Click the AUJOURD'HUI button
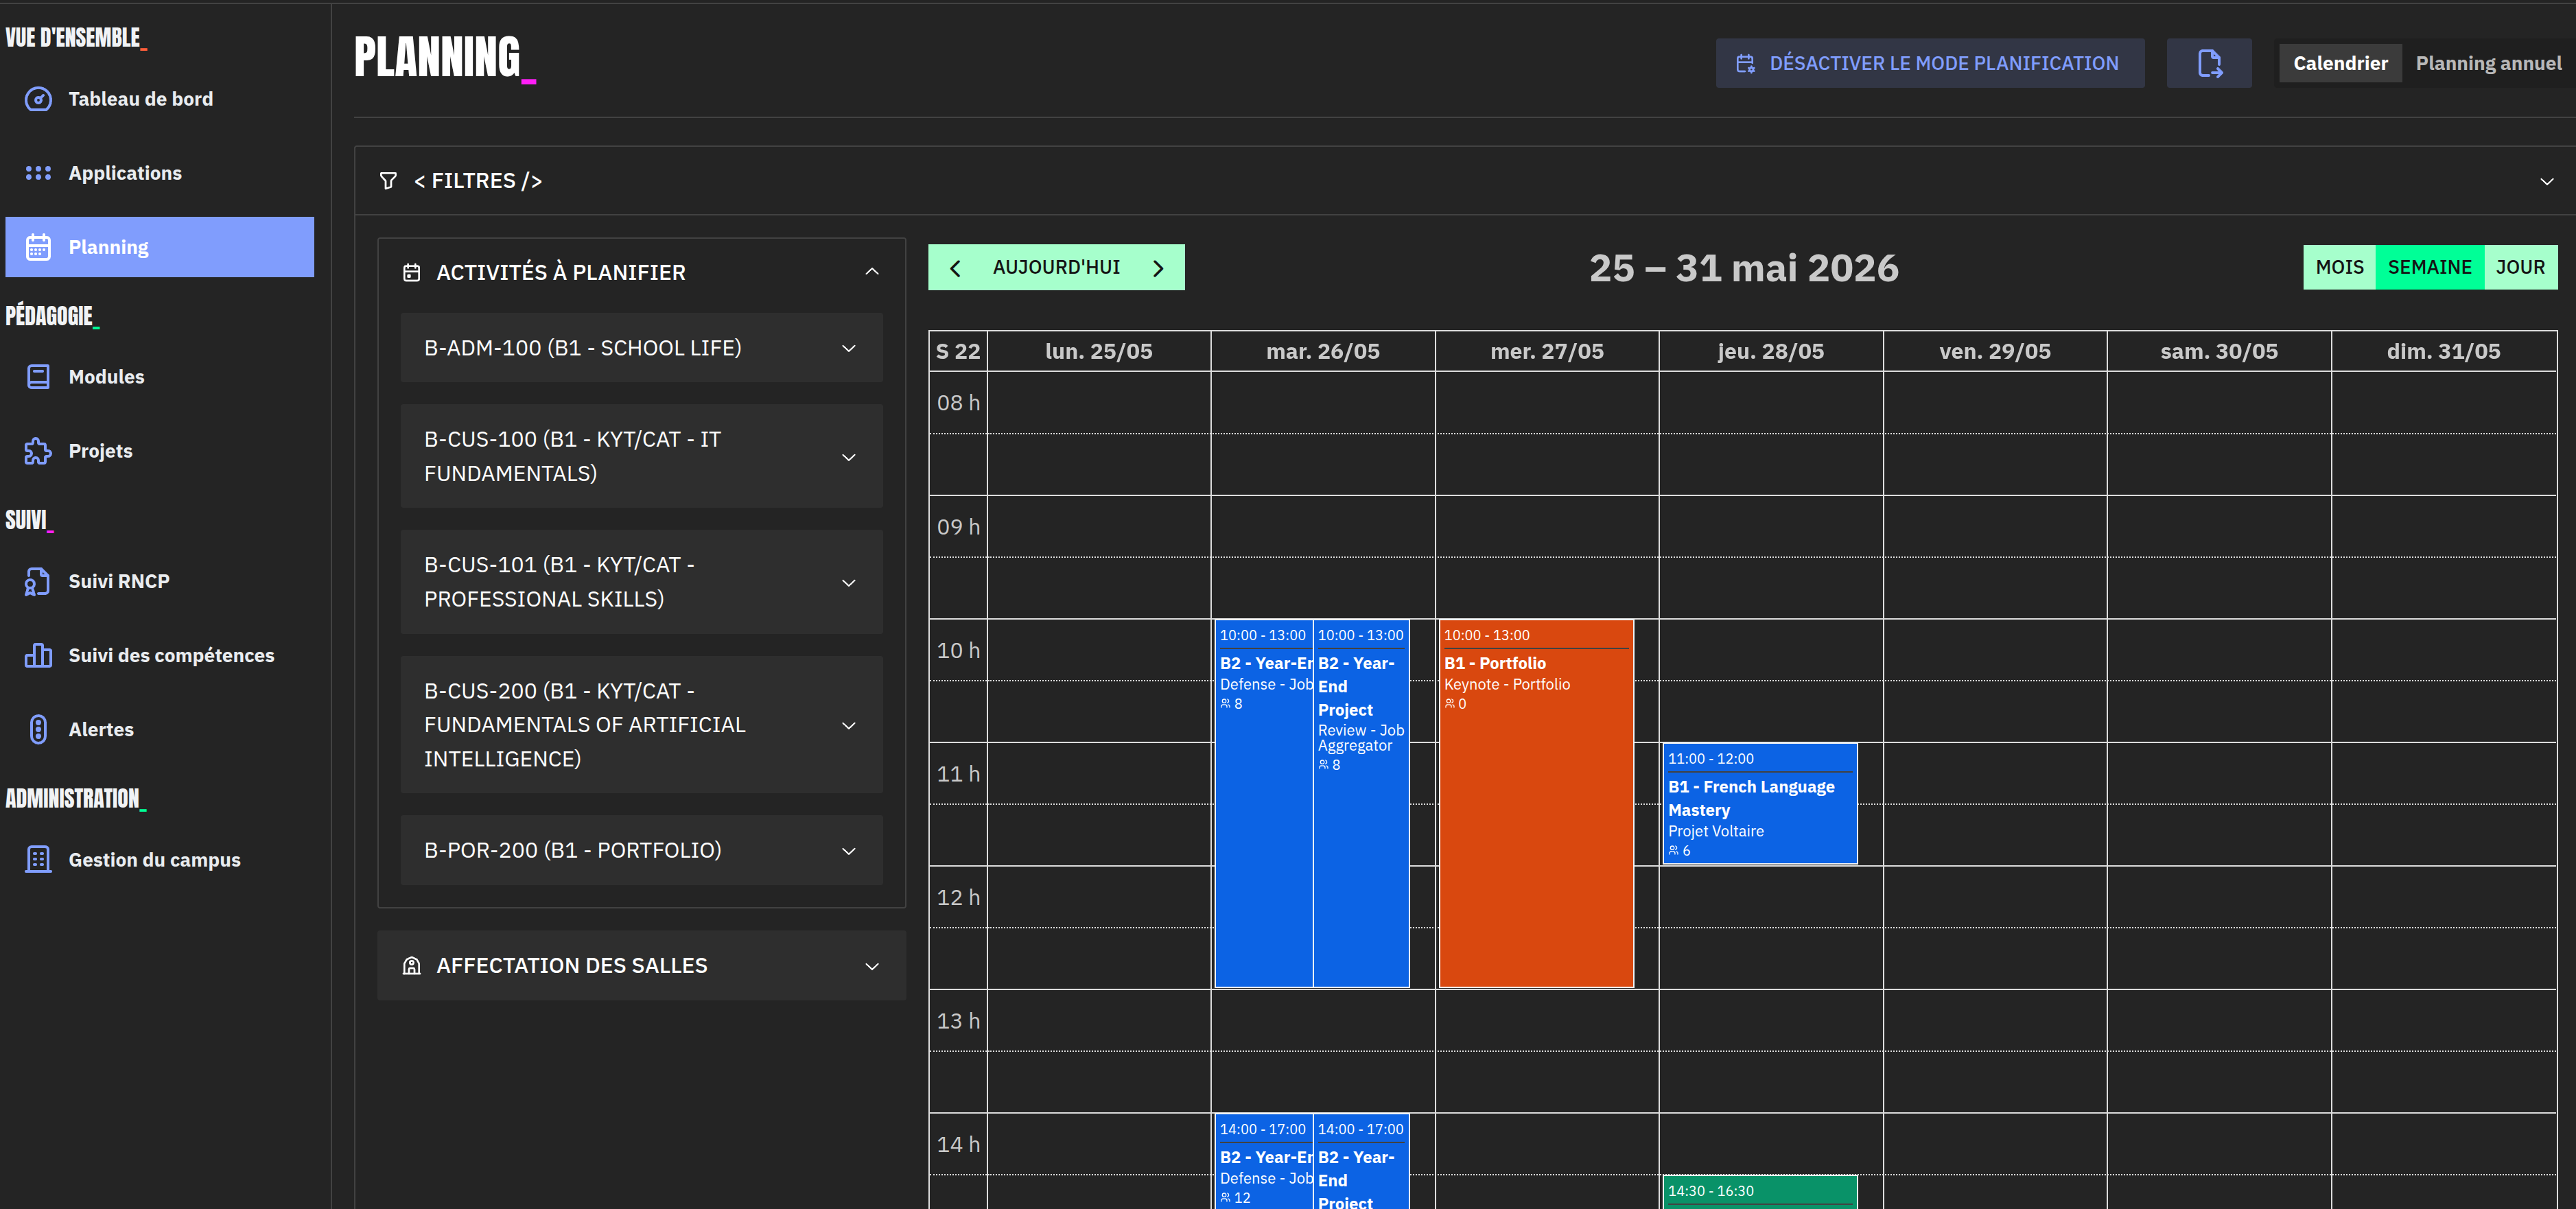2576x1209 pixels. [x=1056, y=267]
